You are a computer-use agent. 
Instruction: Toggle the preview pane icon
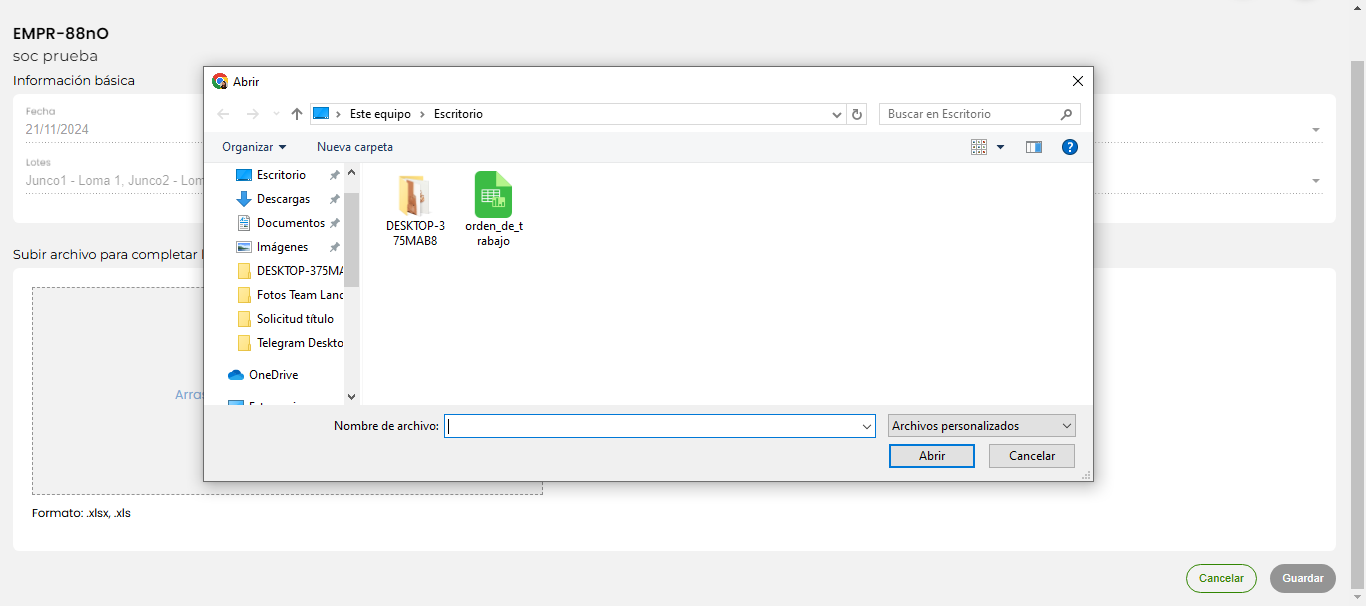point(1034,147)
